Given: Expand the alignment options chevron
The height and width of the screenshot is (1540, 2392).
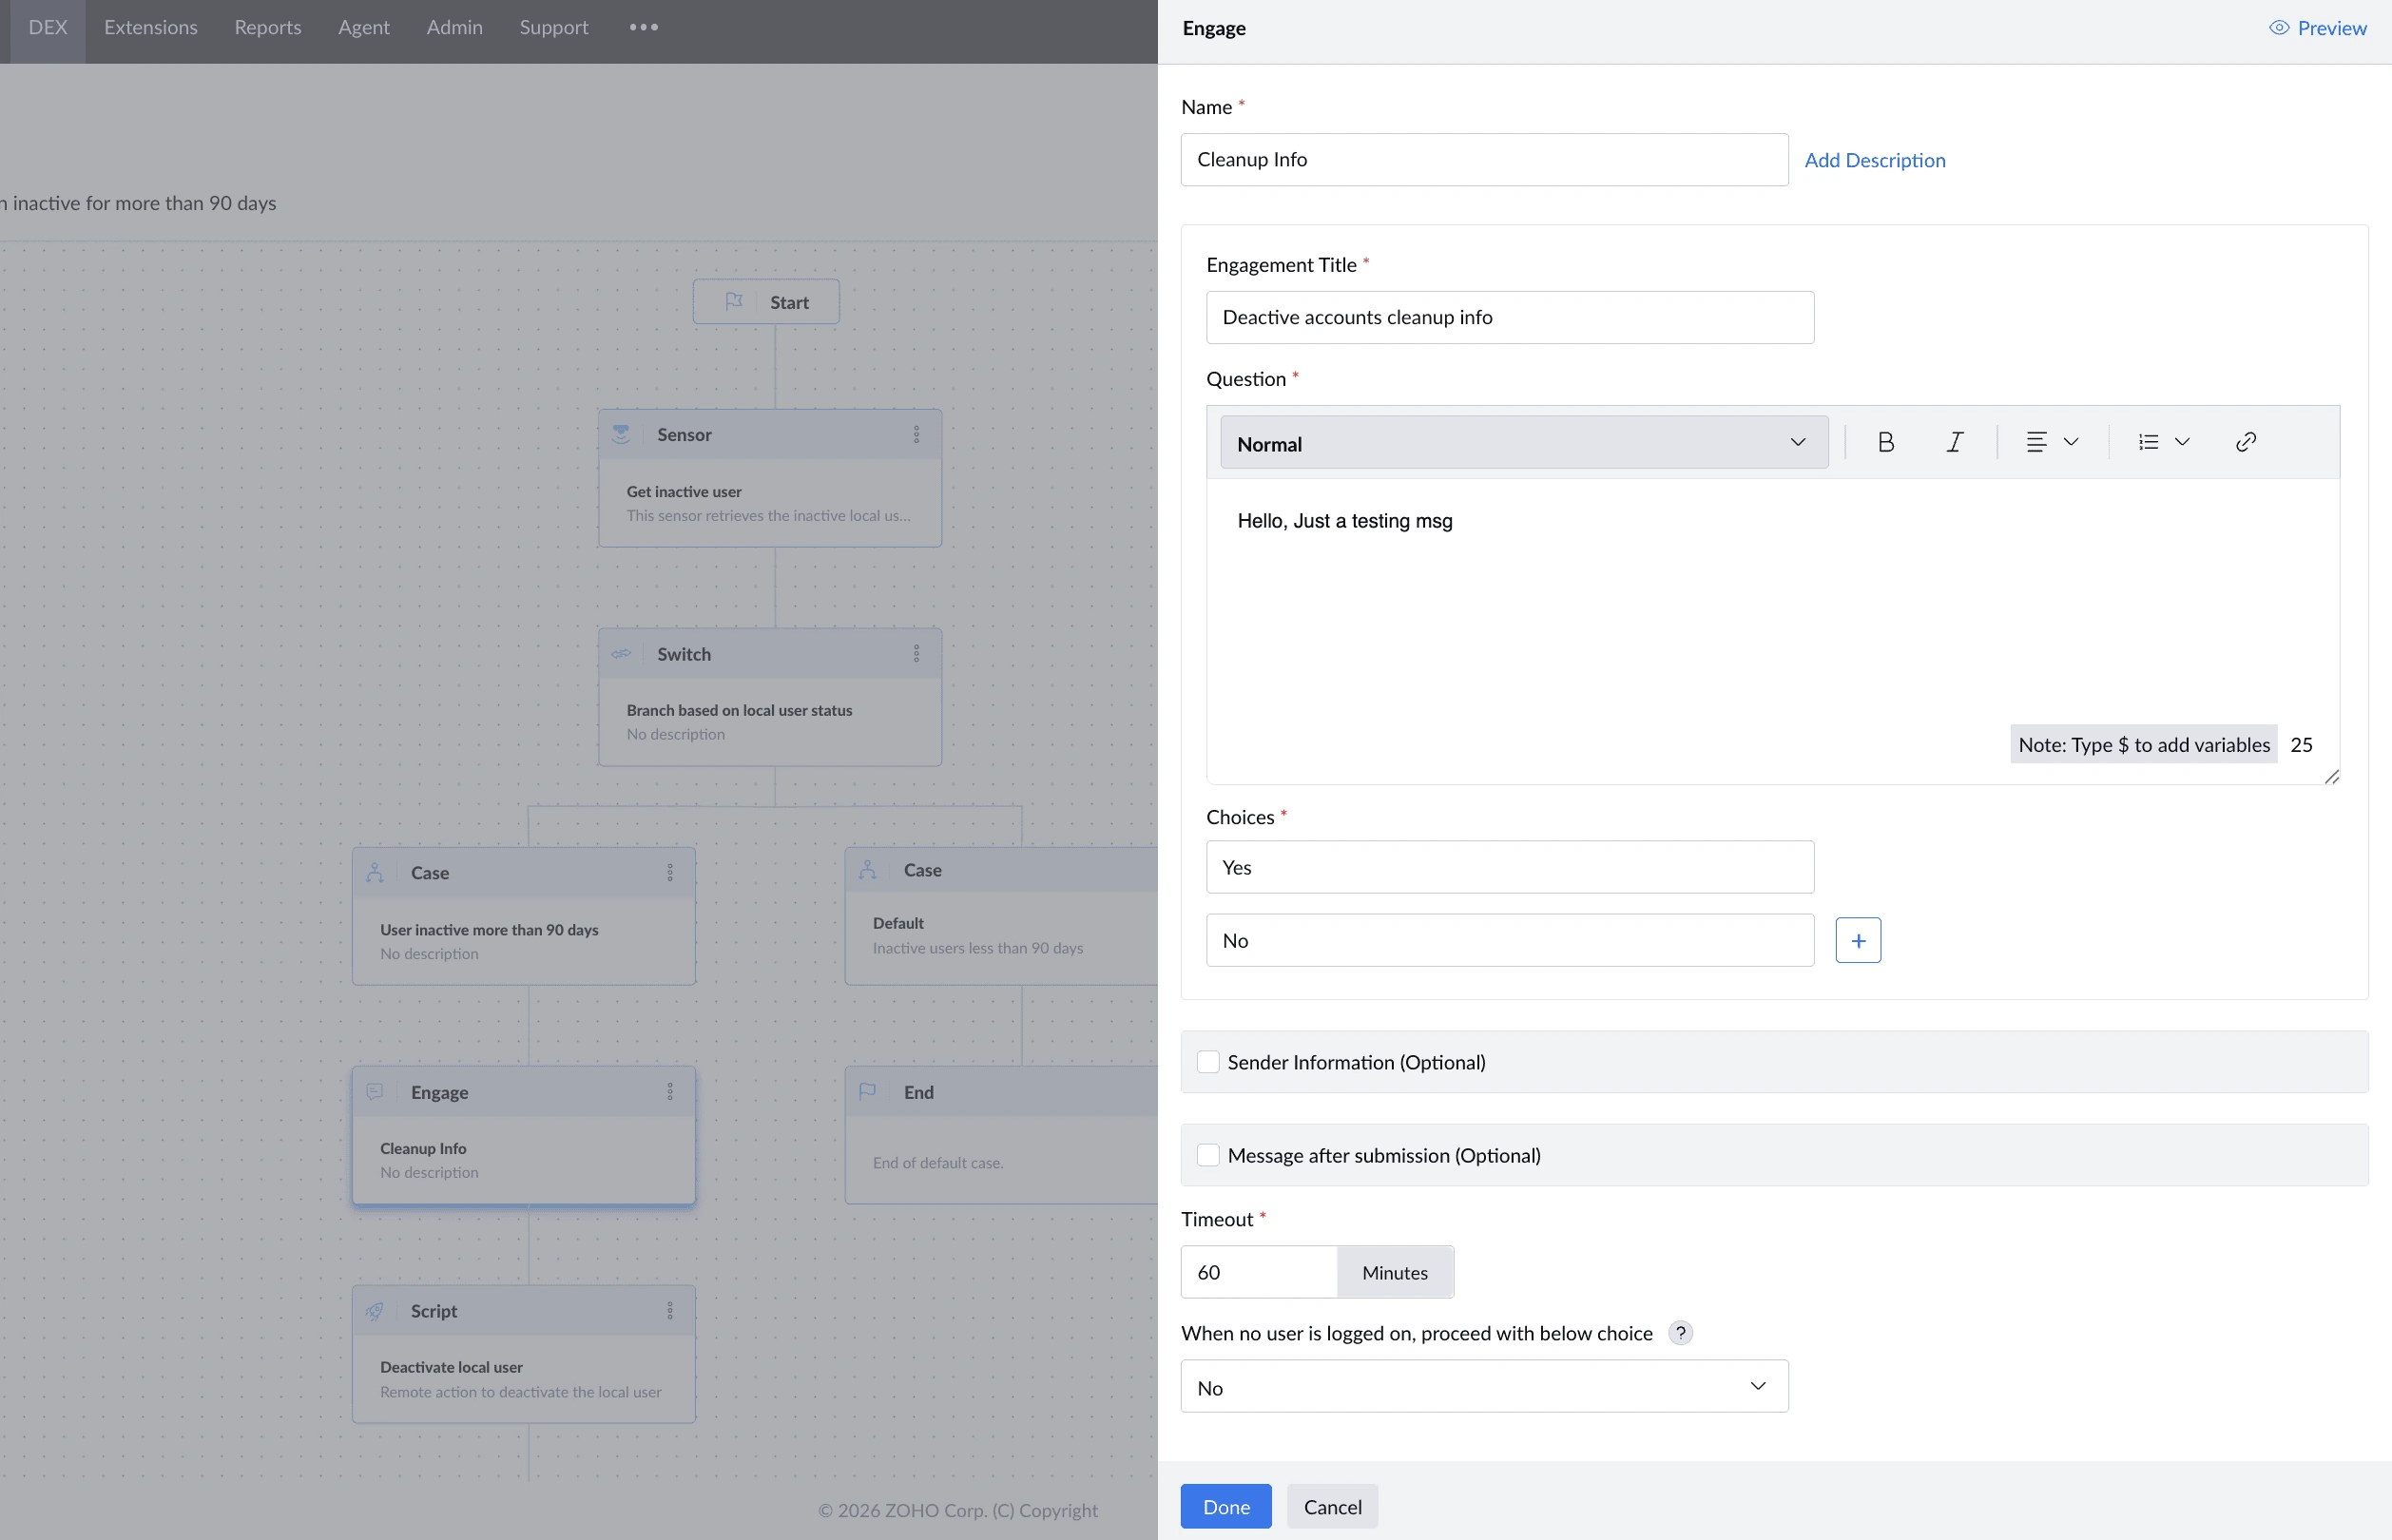Looking at the screenshot, I should tap(2071, 442).
